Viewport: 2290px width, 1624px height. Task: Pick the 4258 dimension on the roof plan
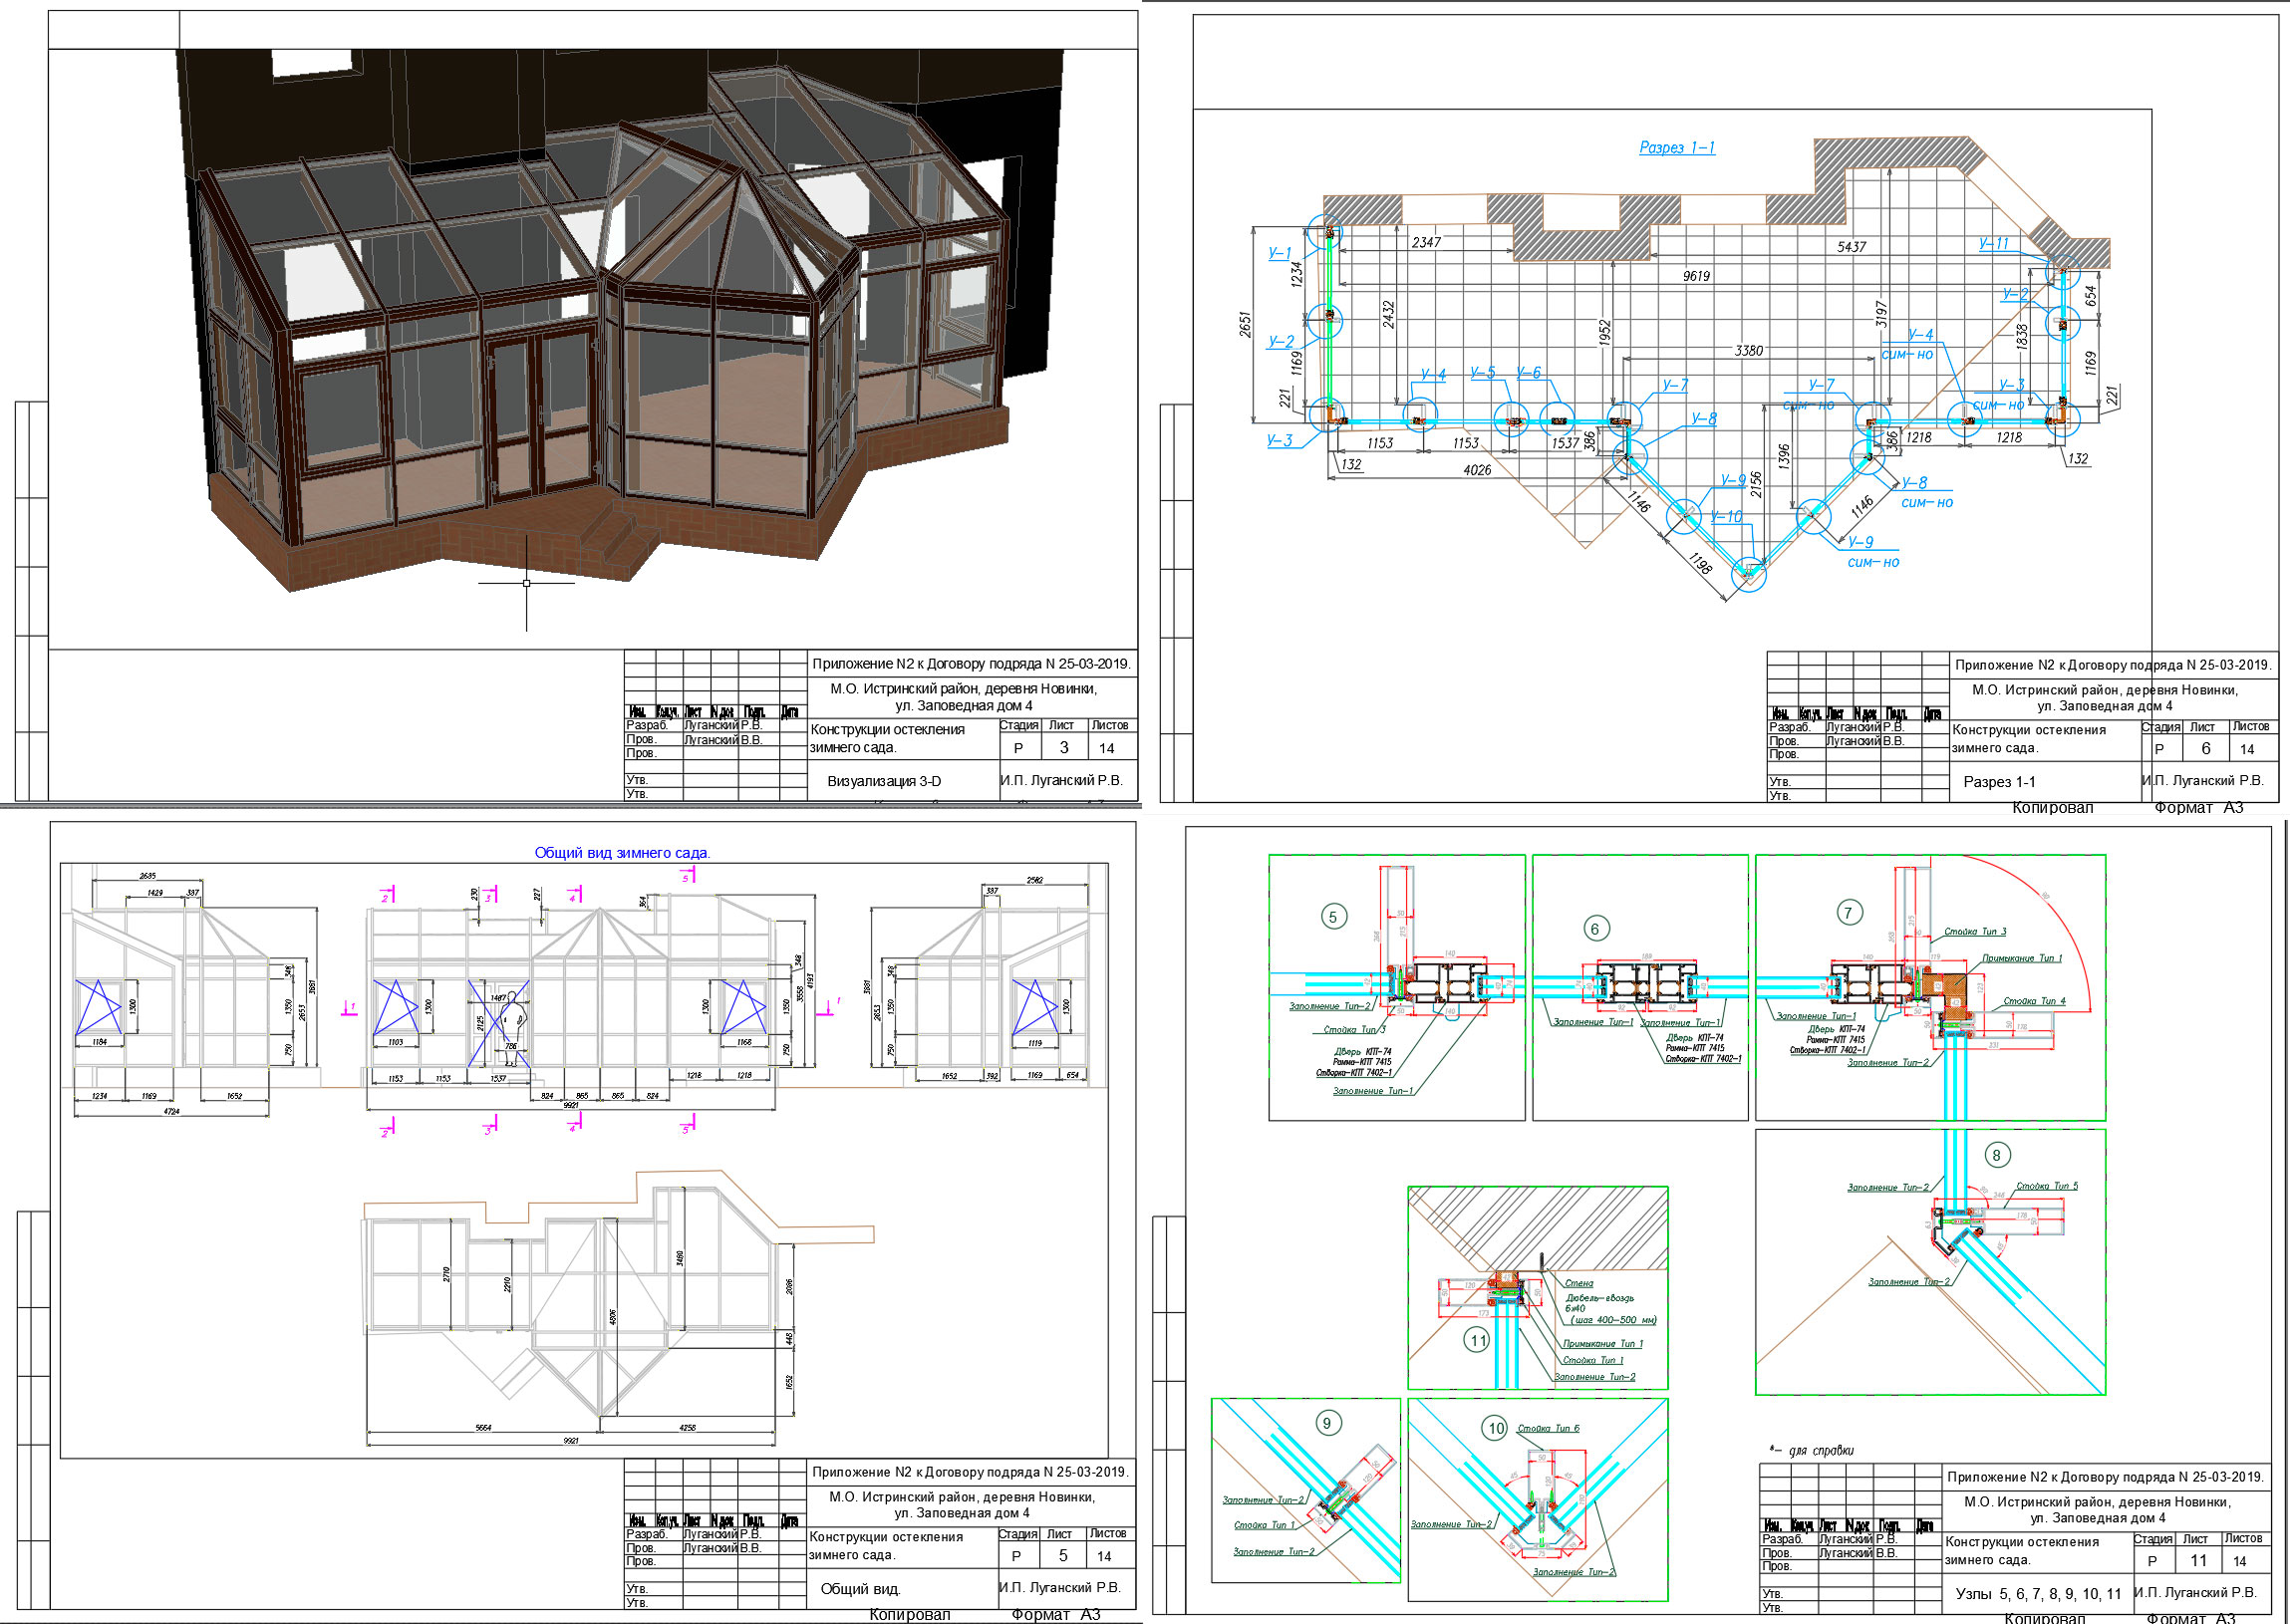[687, 1428]
